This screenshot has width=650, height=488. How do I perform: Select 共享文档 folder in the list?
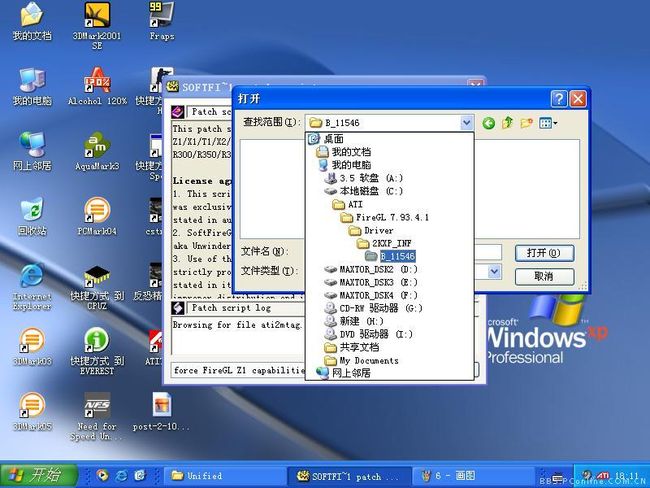(x=352, y=347)
